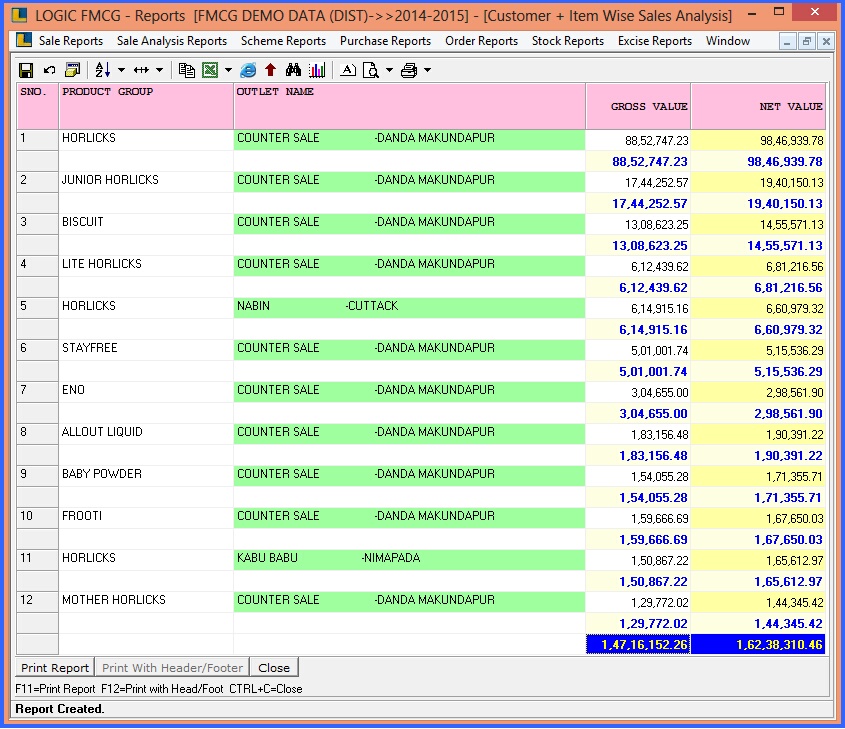Open the Sale Reports menu
This screenshot has height=729, width=845.
pyautogui.click(x=71, y=41)
